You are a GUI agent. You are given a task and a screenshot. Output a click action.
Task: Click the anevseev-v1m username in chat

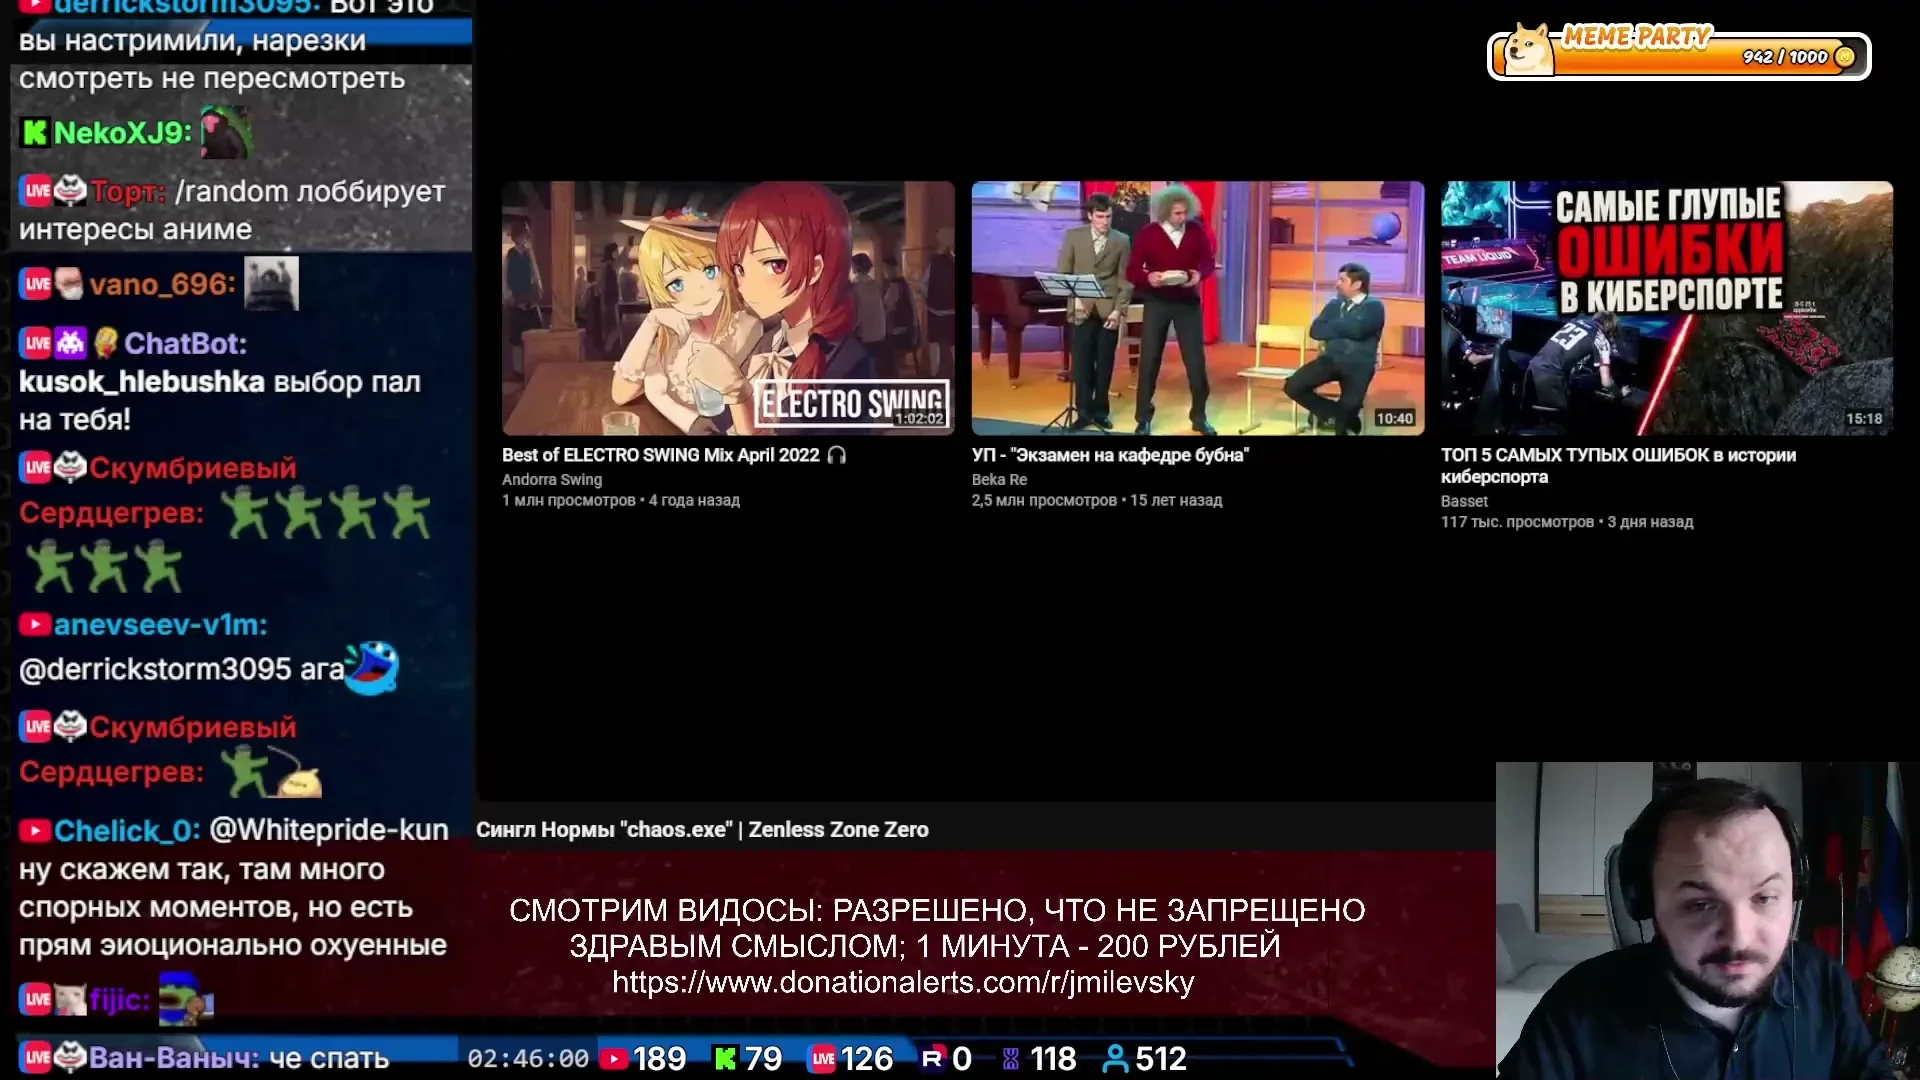[160, 624]
